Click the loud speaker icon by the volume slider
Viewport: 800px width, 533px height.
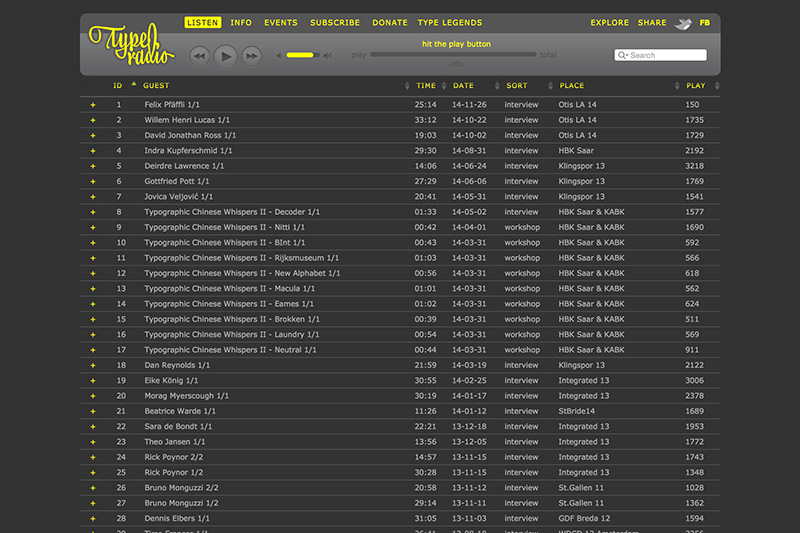tap(328, 56)
